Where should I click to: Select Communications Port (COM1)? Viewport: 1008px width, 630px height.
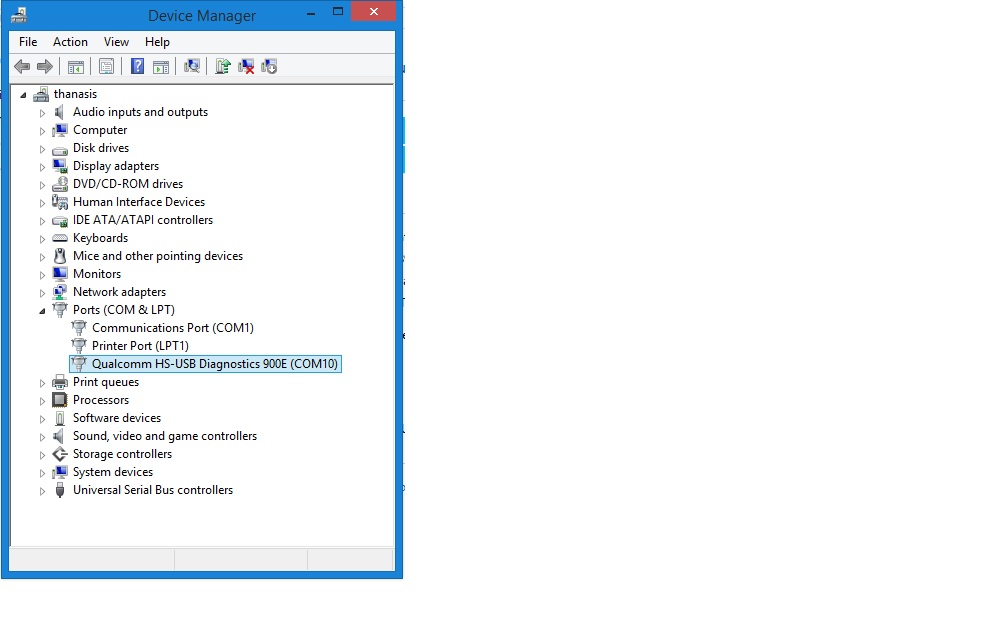pos(172,328)
